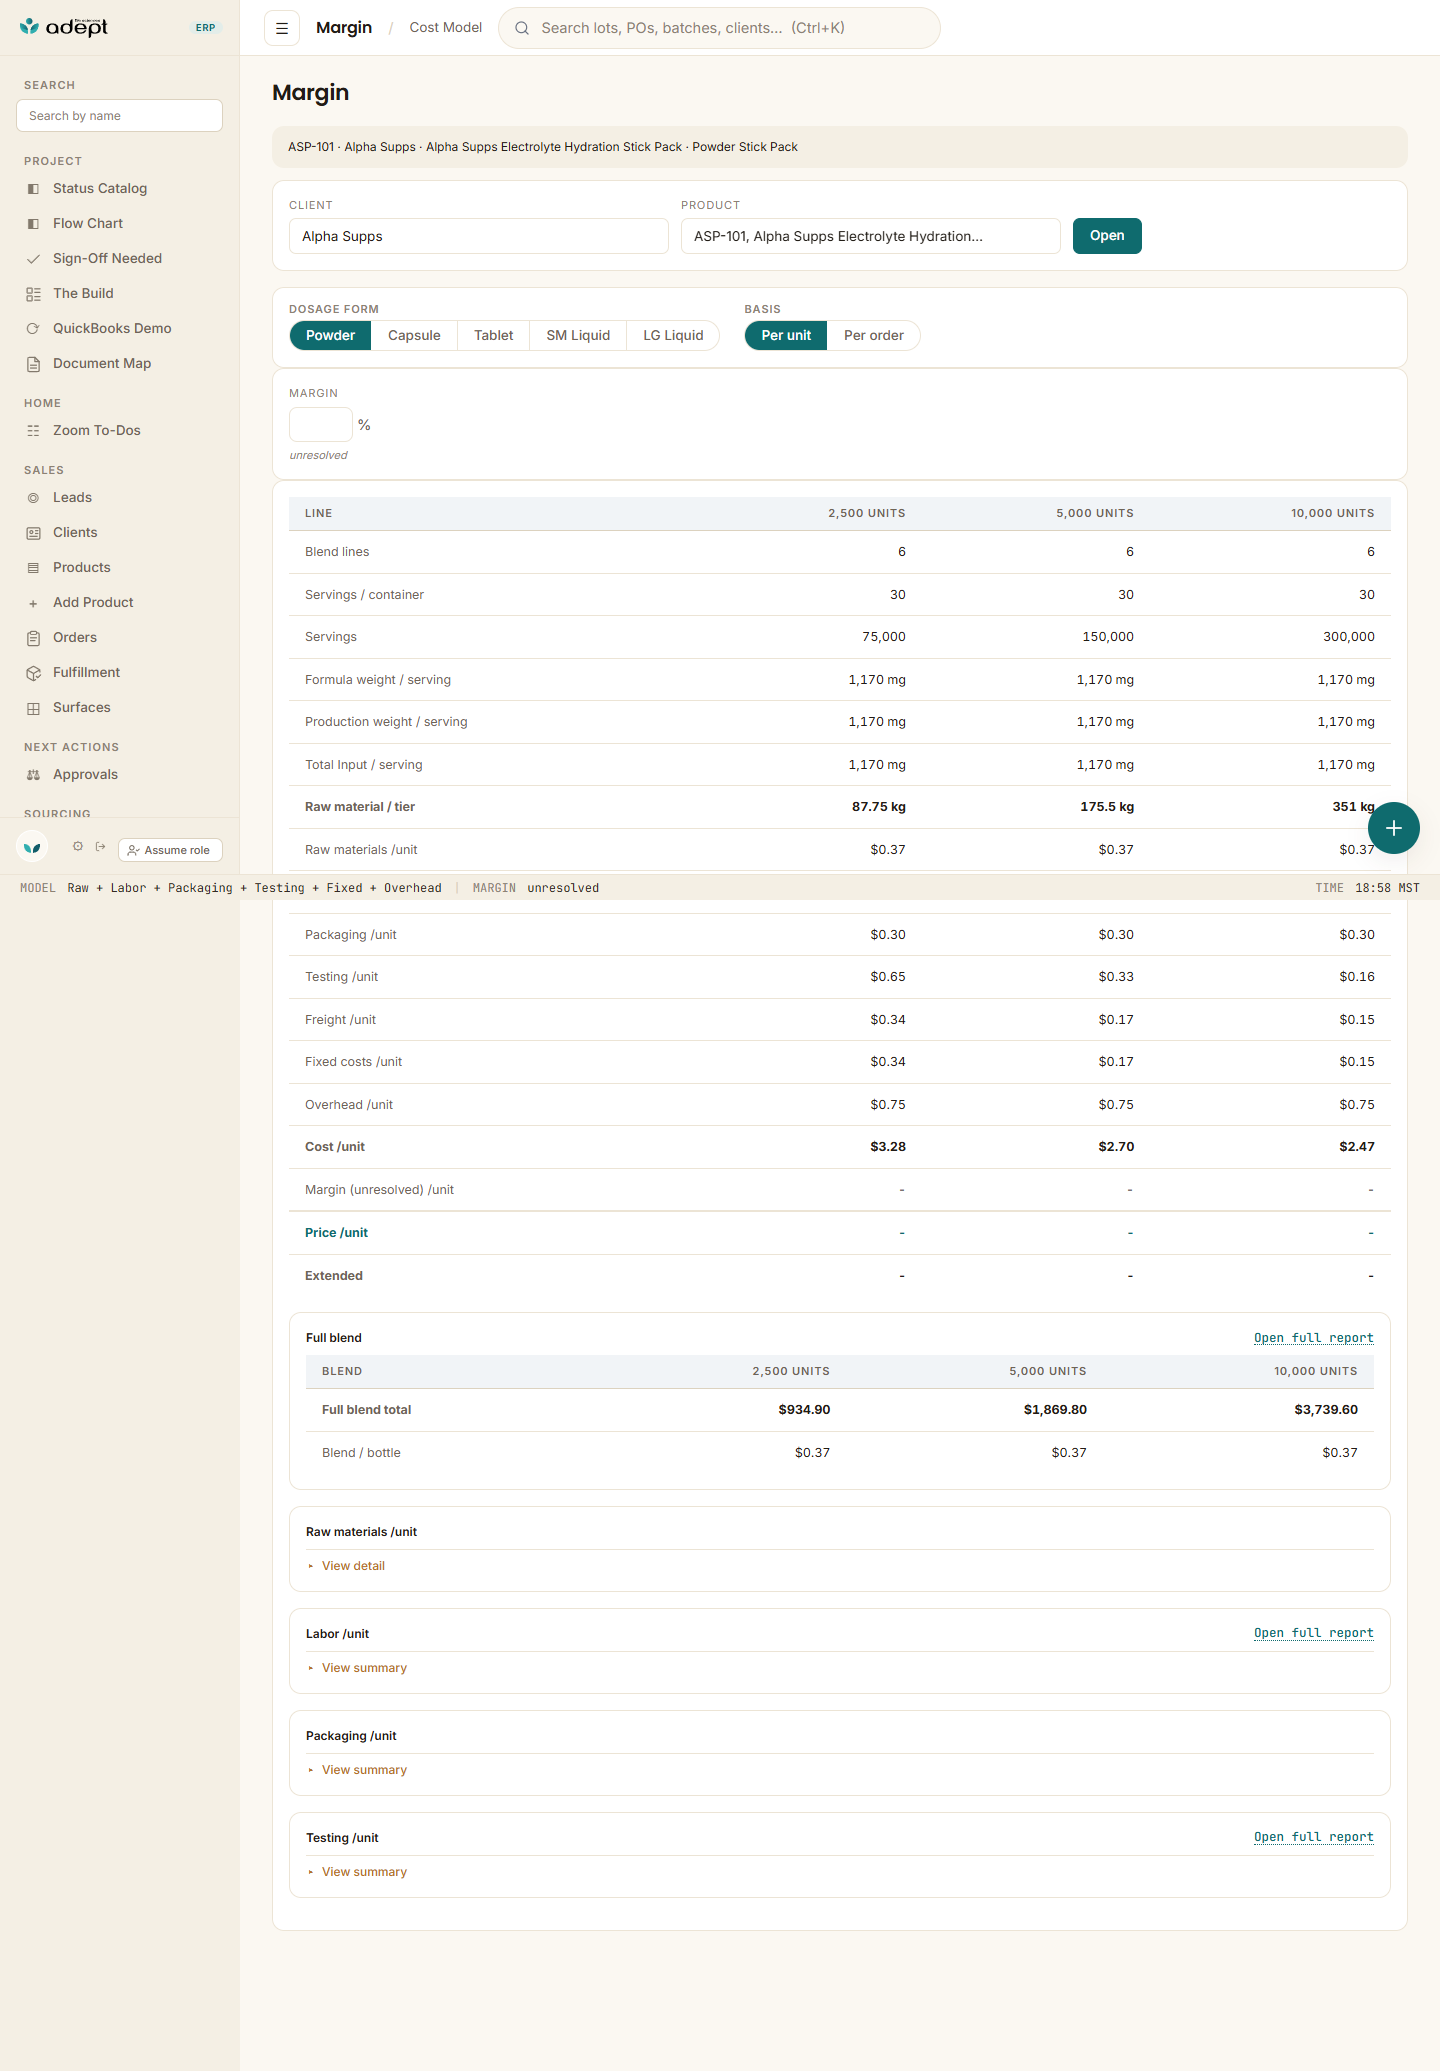The height and width of the screenshot is (2071, 1440).
Task: Open full report for Full blend
Action: 1314,1338
